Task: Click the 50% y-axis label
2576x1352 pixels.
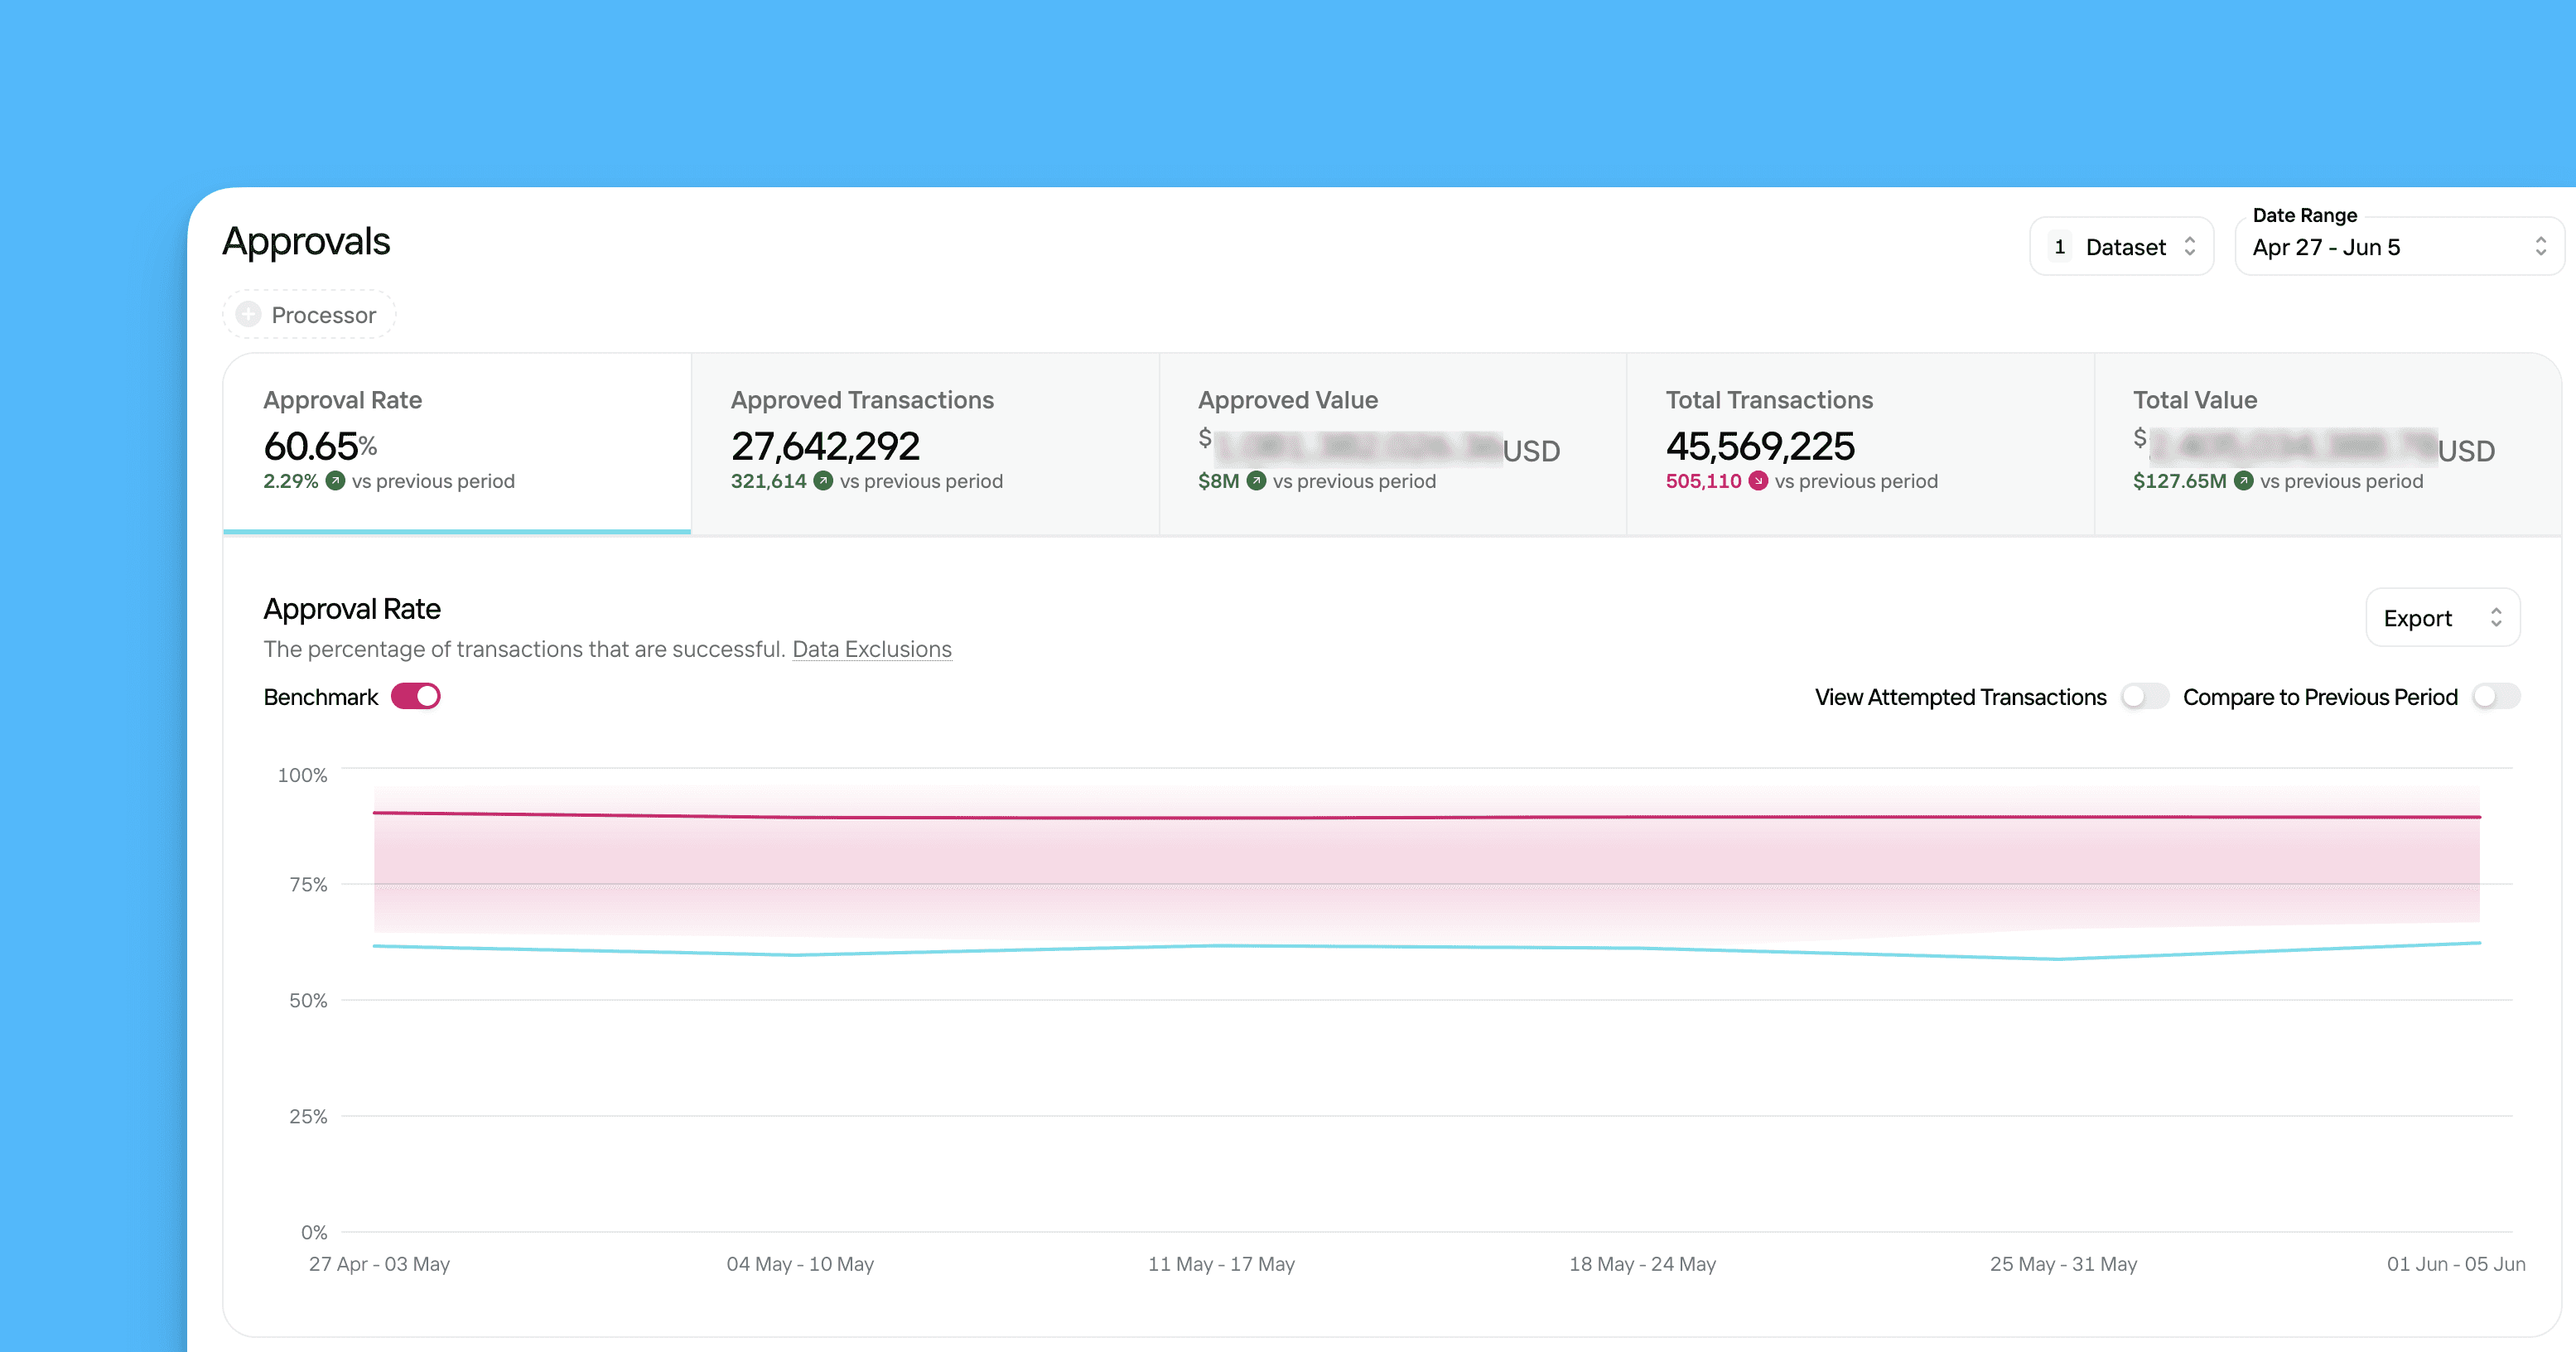Action: (308, 1000)
